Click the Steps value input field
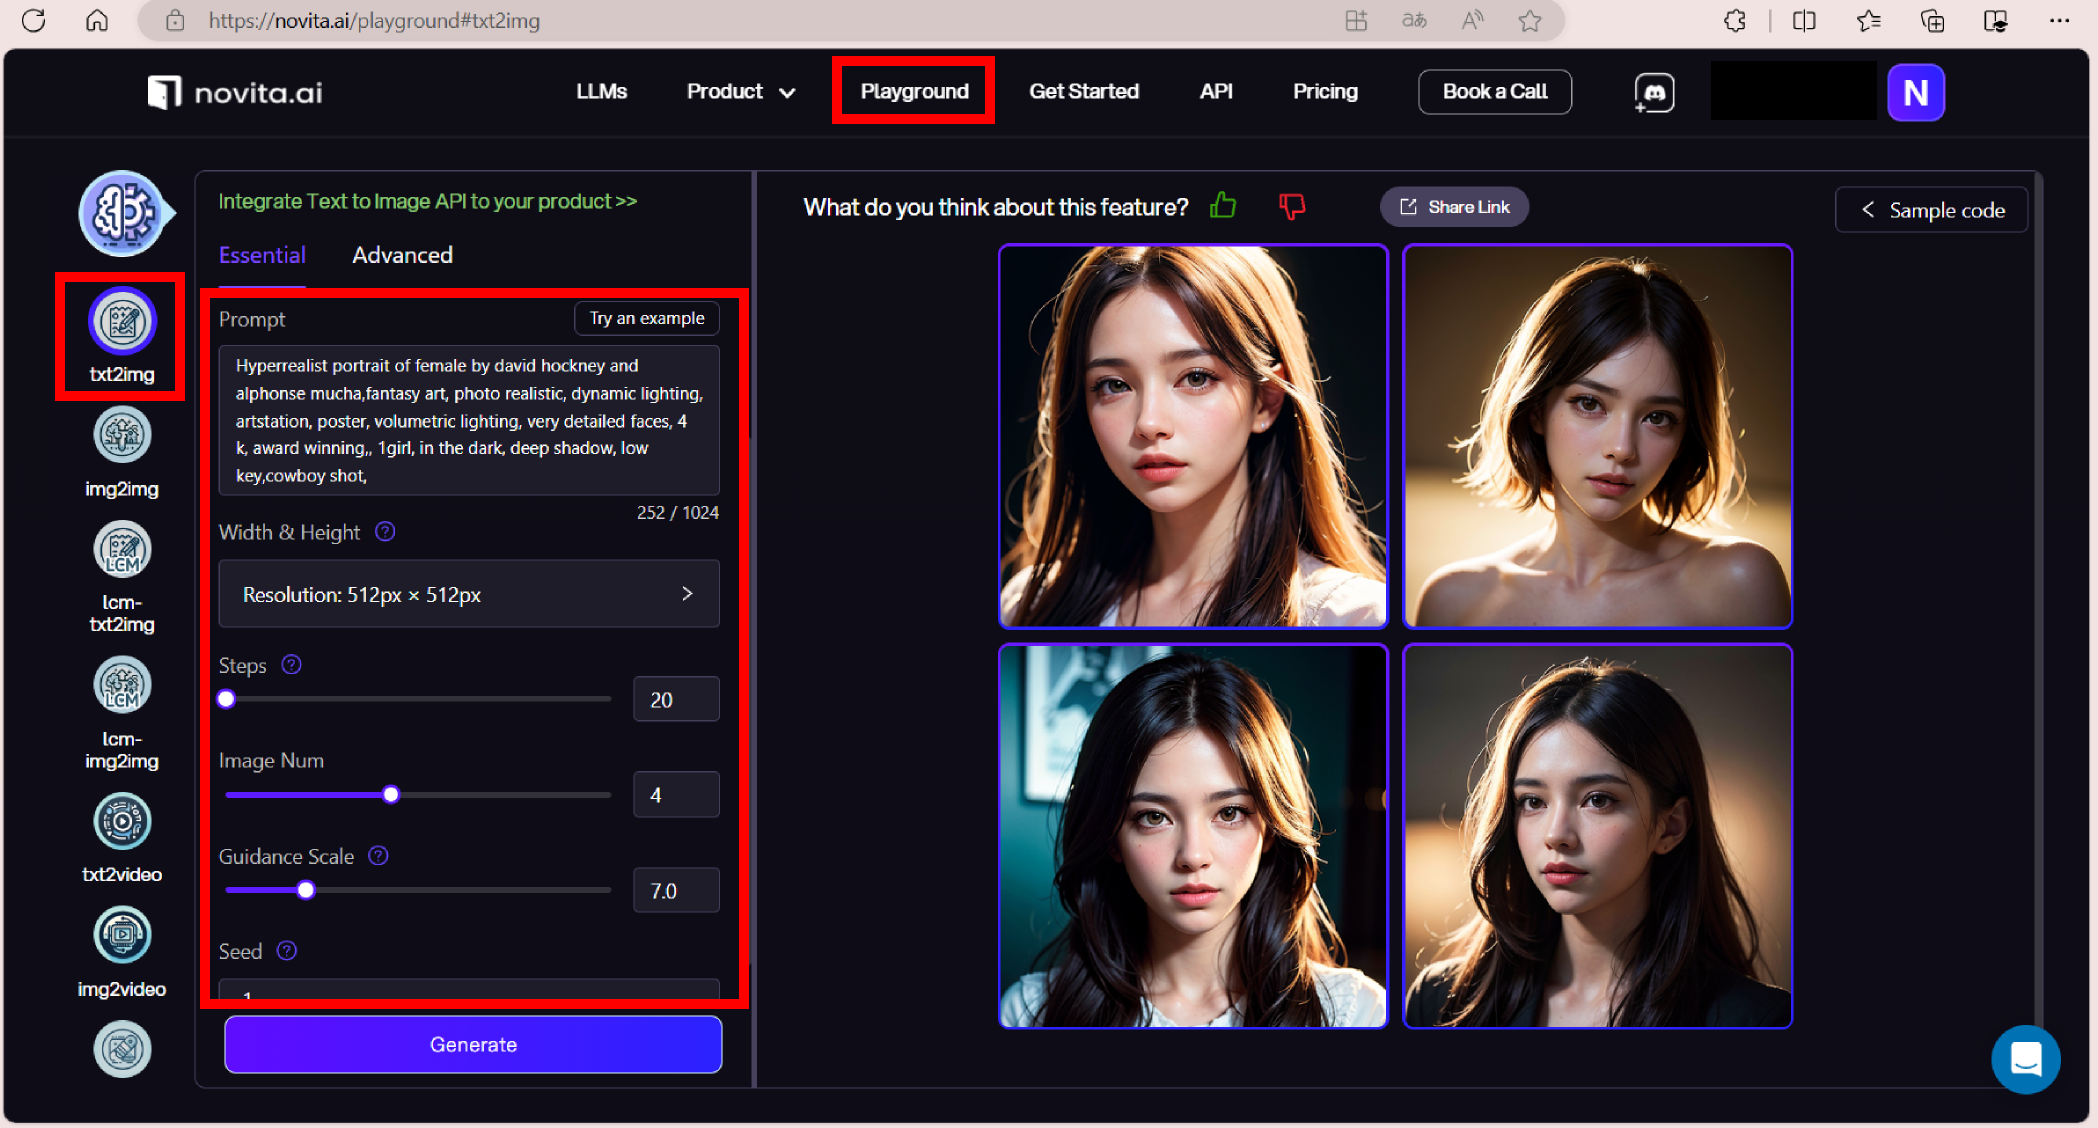Screen dimensions: 2098x1128 pos(675,700)
